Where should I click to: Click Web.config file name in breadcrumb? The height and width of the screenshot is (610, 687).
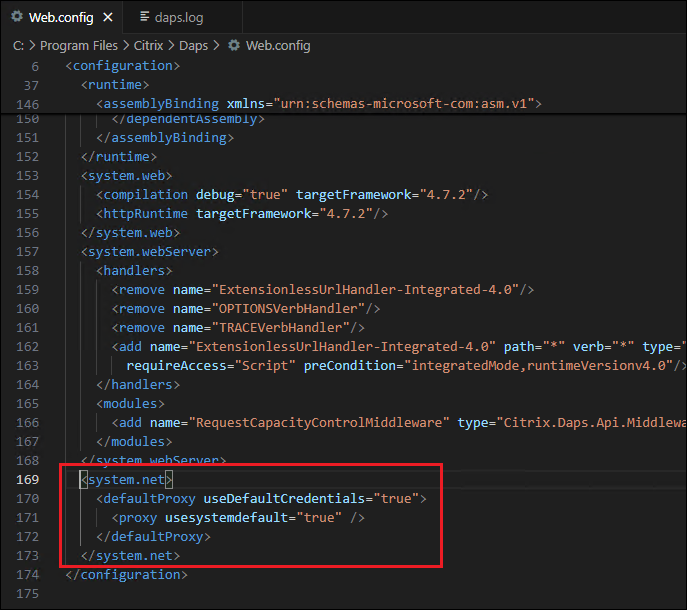pos(278,45)
